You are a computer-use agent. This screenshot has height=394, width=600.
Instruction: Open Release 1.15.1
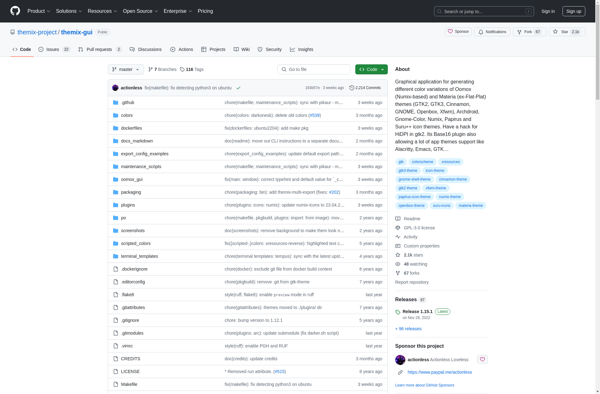pos(417,311)
